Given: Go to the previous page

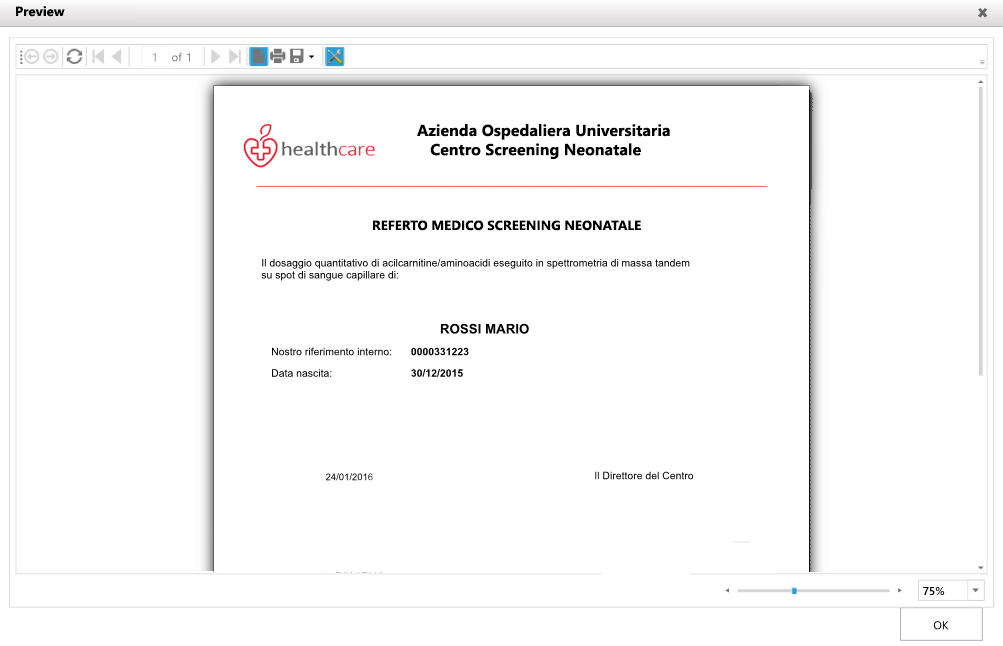Looking at the screenshot, I should [x=117, y=57].
